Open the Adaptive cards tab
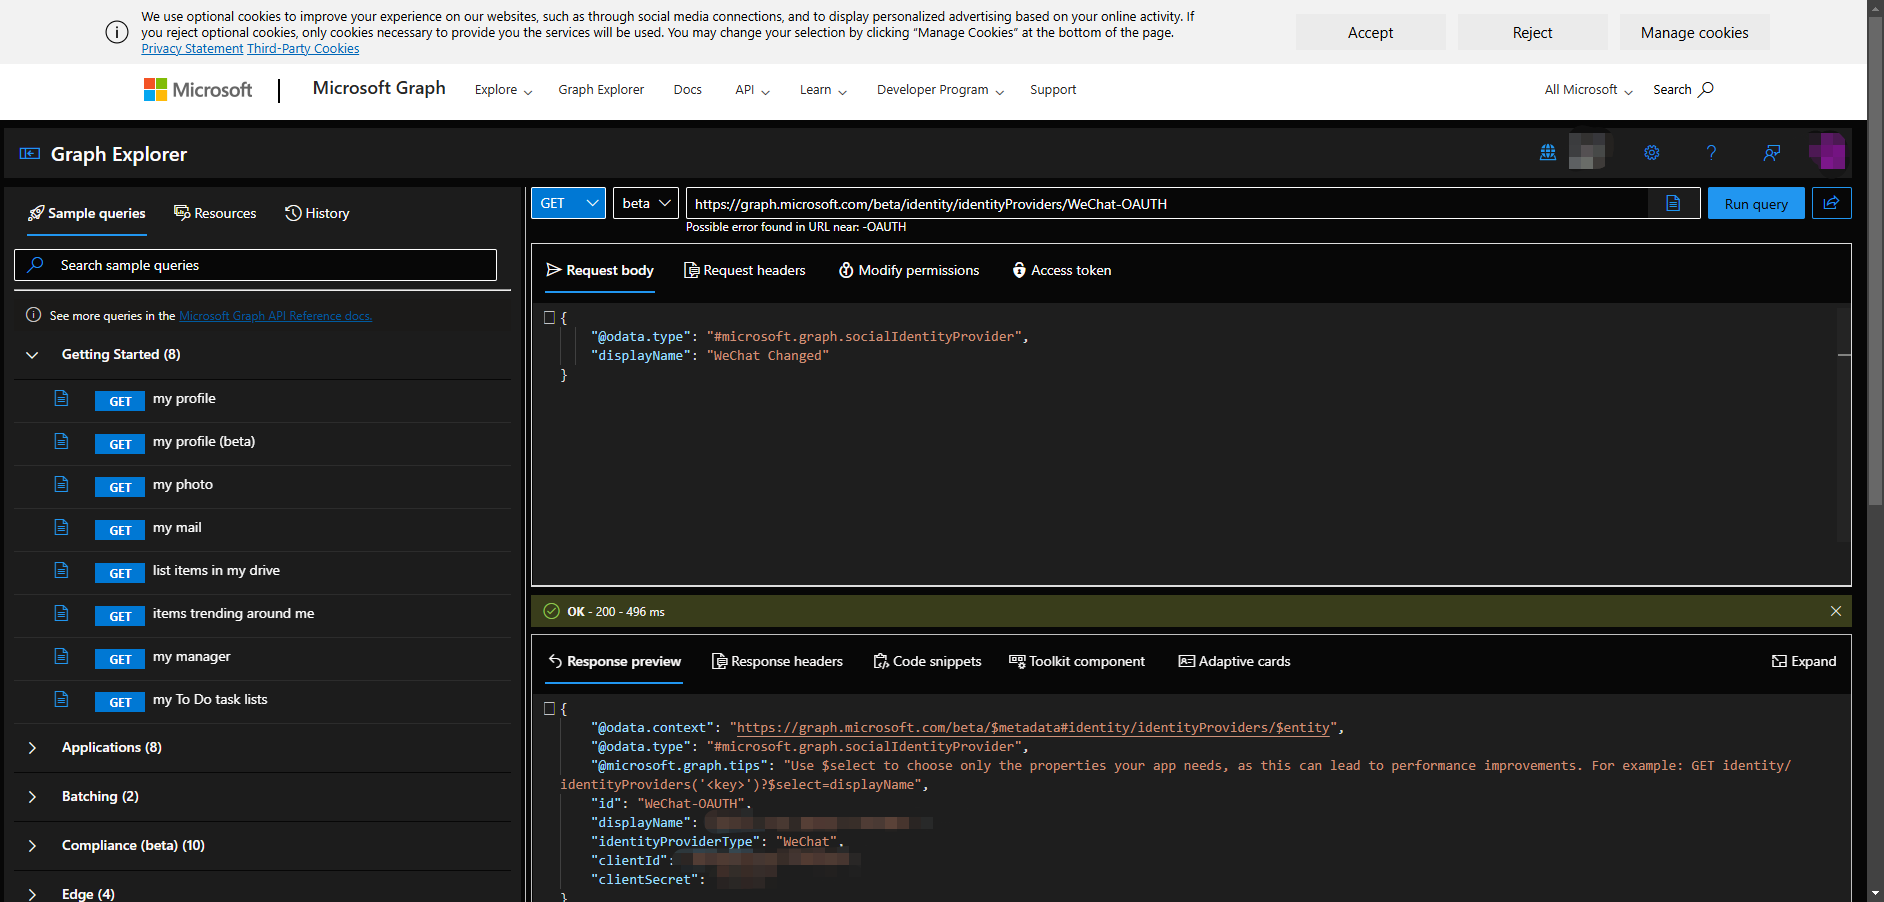The image size is (1884, 902). pos(1234,661)
